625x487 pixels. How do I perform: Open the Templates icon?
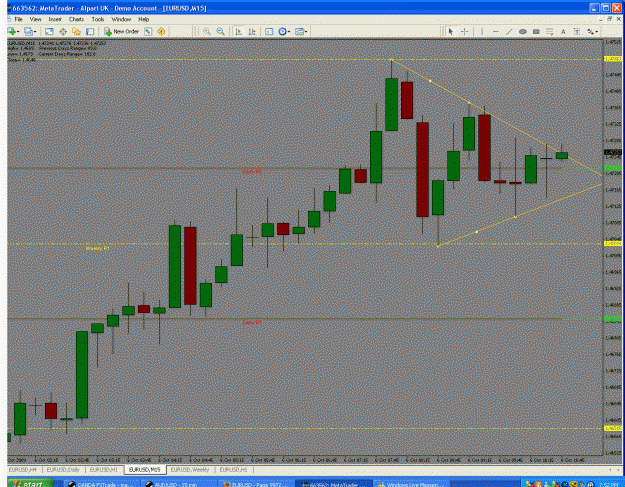coord(299,31)
